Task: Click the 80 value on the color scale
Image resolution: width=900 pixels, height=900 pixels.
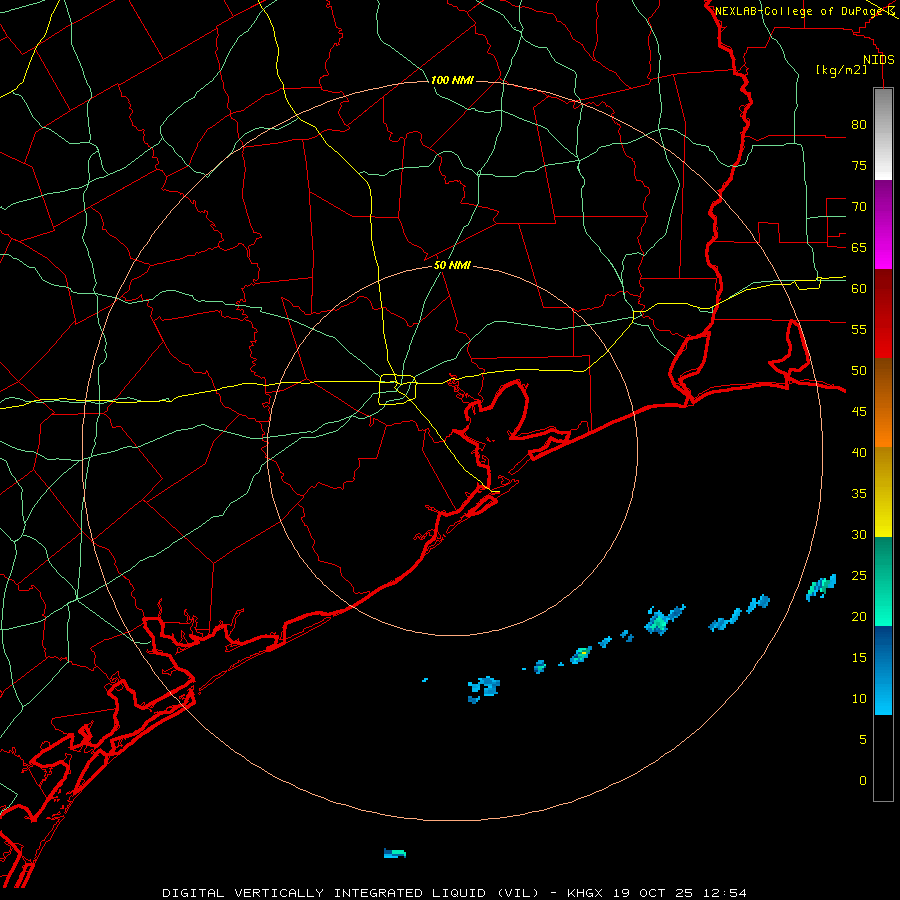Action: point(859,125)
